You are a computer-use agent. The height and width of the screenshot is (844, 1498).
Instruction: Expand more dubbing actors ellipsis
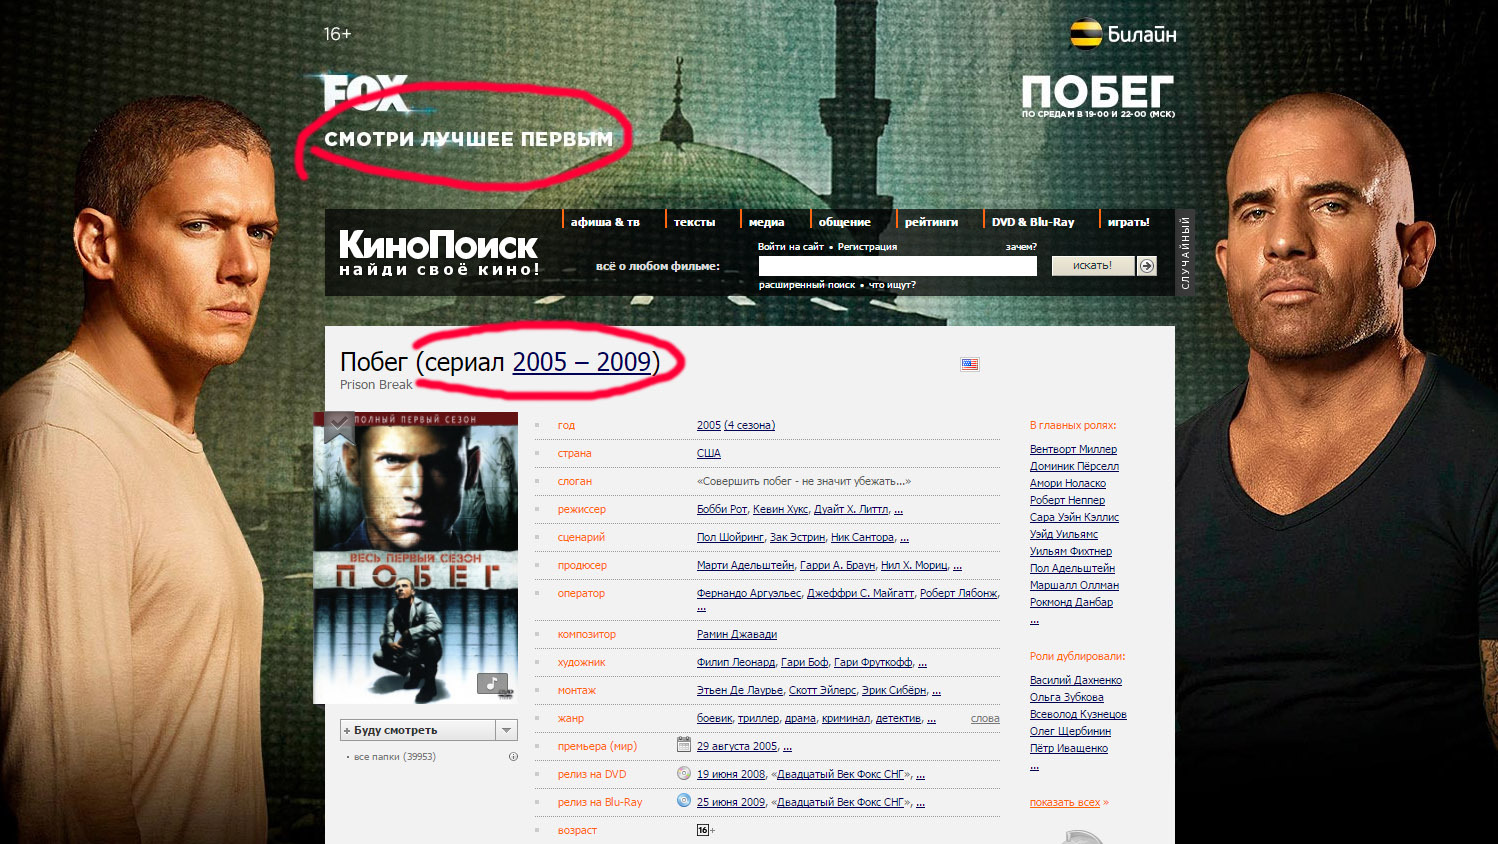click(x=1034, y=766)
